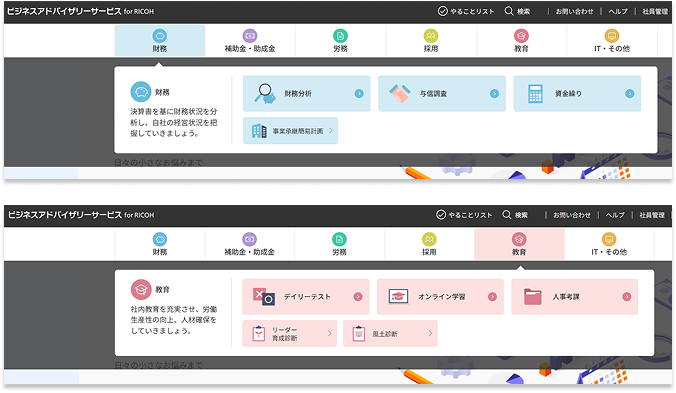Select 財務 tab label in 財務-menu screen

tap(160, 49)
